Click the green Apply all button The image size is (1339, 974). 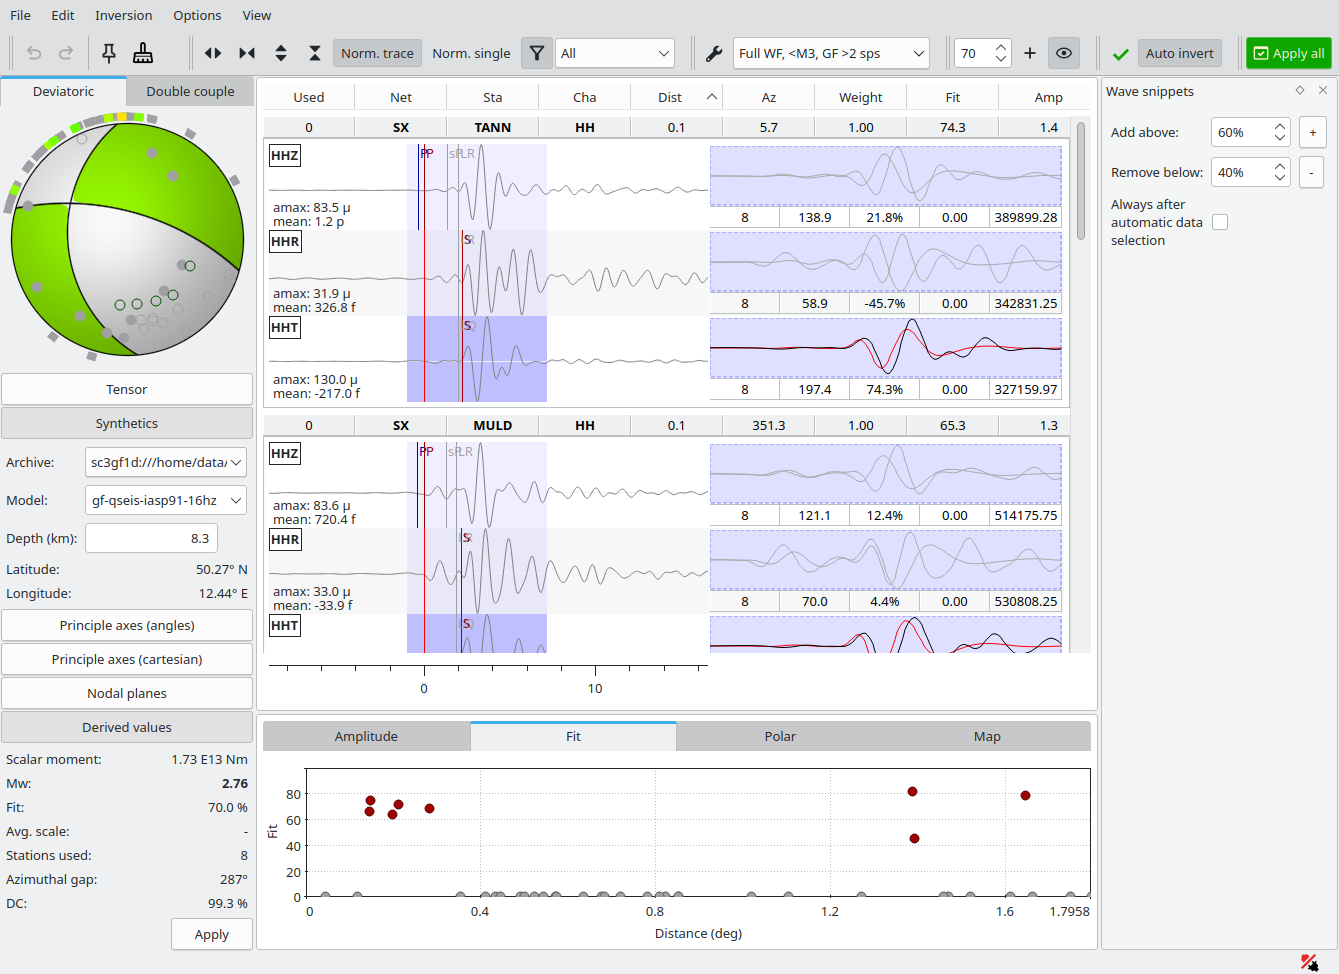(1288, 53)
